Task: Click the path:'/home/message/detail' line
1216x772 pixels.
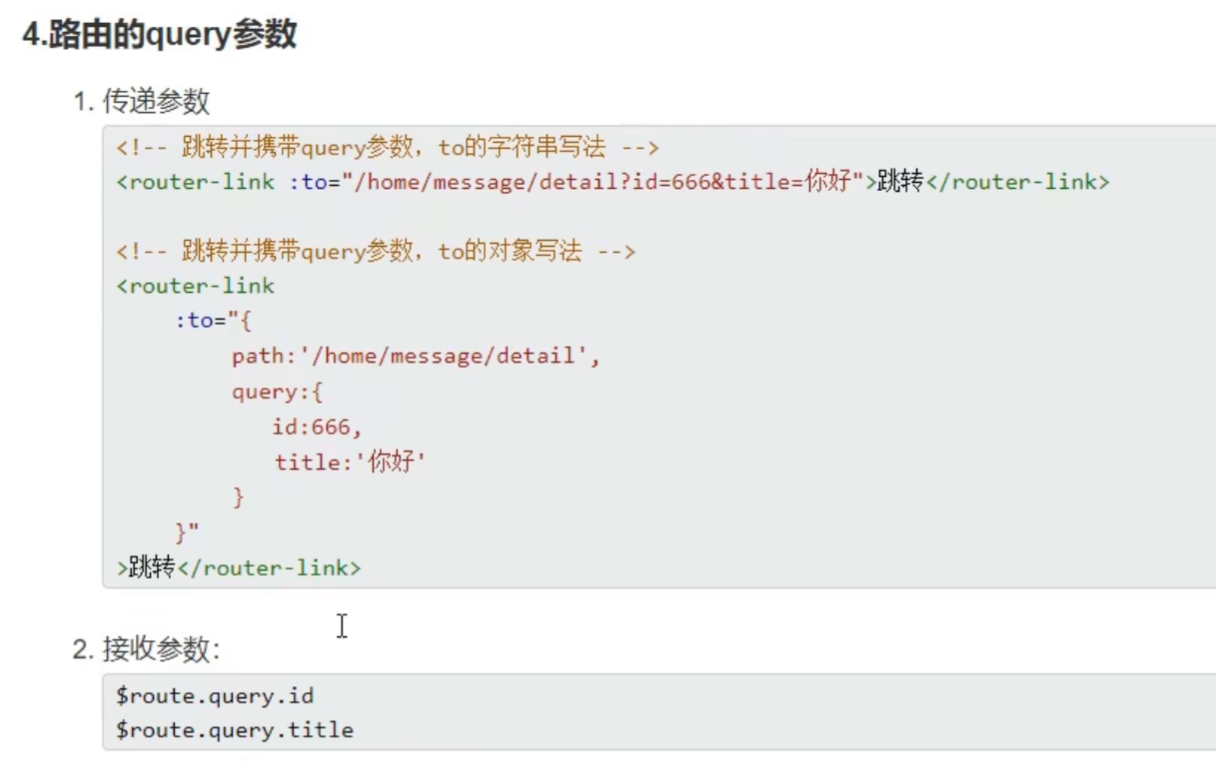Action: coord(415,356)
